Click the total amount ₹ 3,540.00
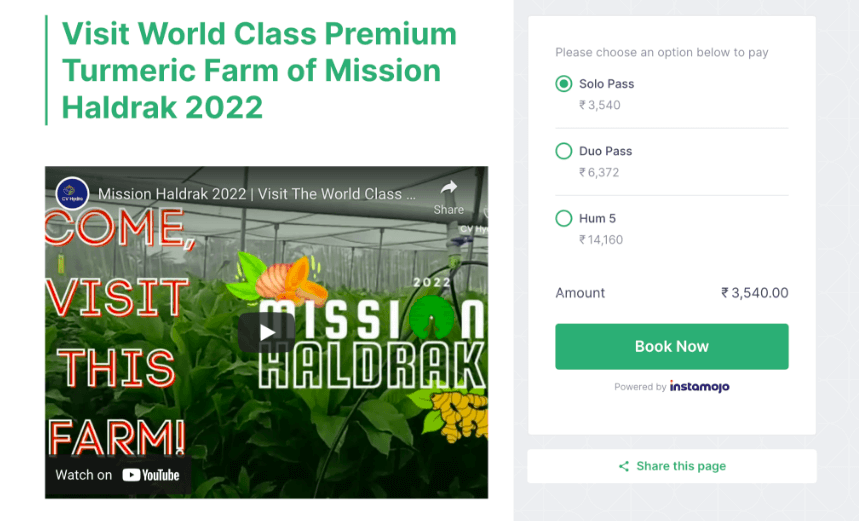The image size is (859, 521). 754,293
